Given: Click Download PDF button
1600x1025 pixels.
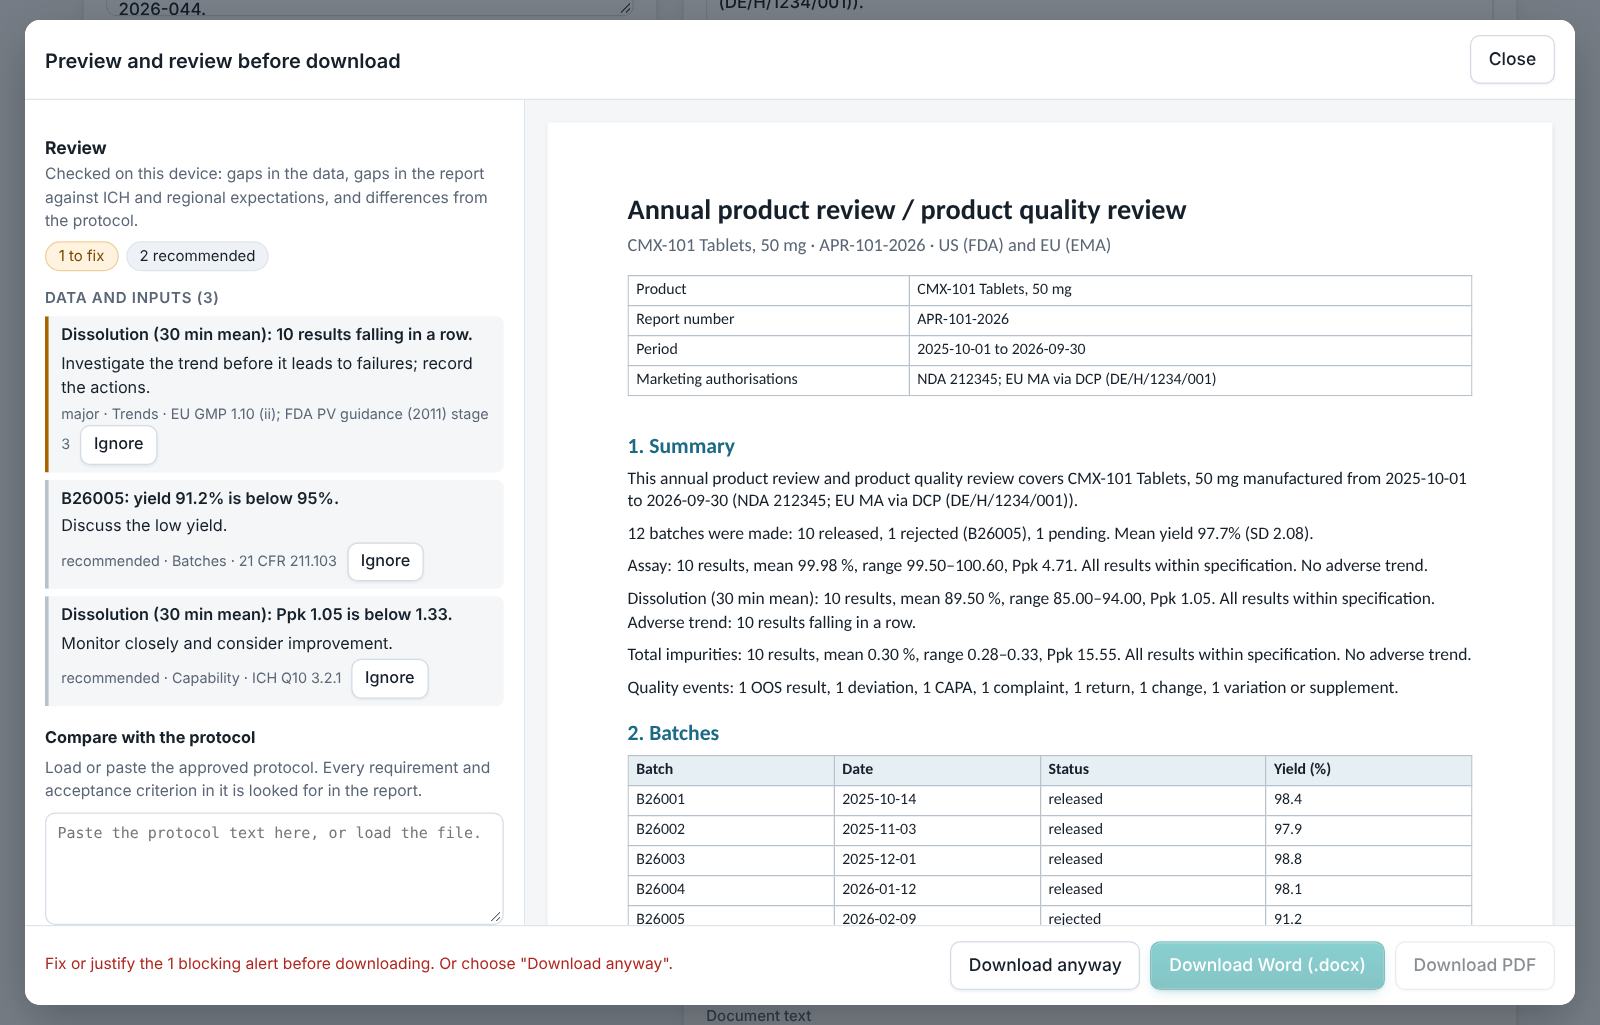Looking at the screenshot, I should tap(1474, 965).
